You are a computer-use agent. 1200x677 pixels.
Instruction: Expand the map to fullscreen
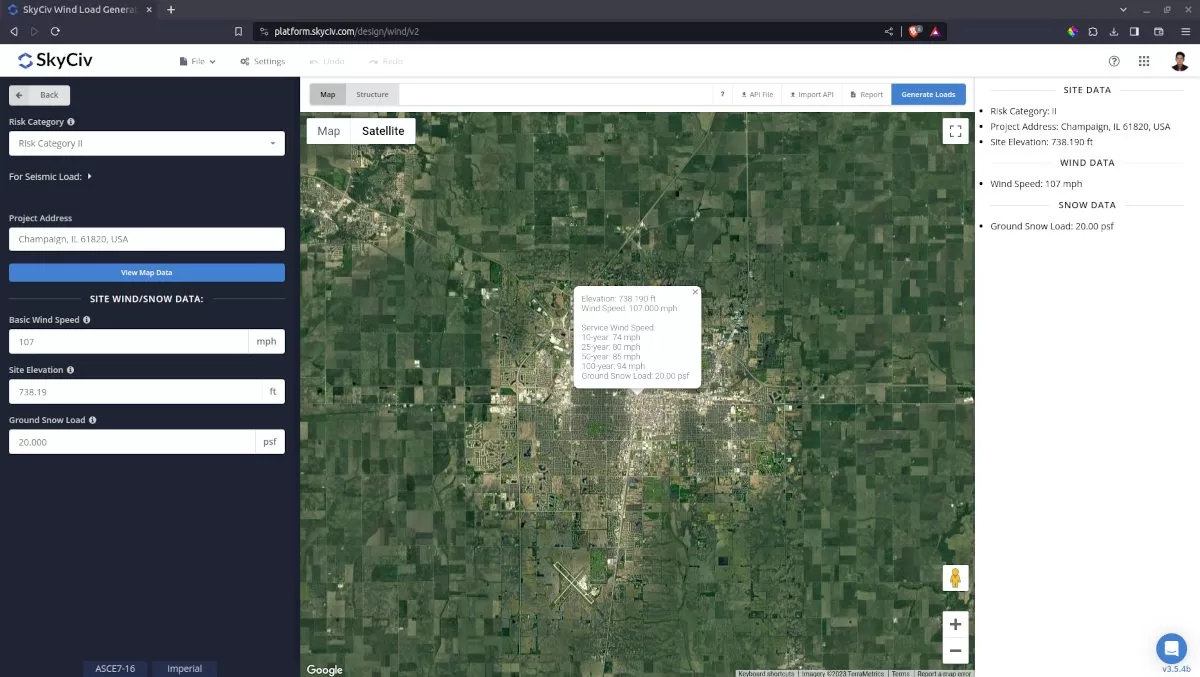954,130
